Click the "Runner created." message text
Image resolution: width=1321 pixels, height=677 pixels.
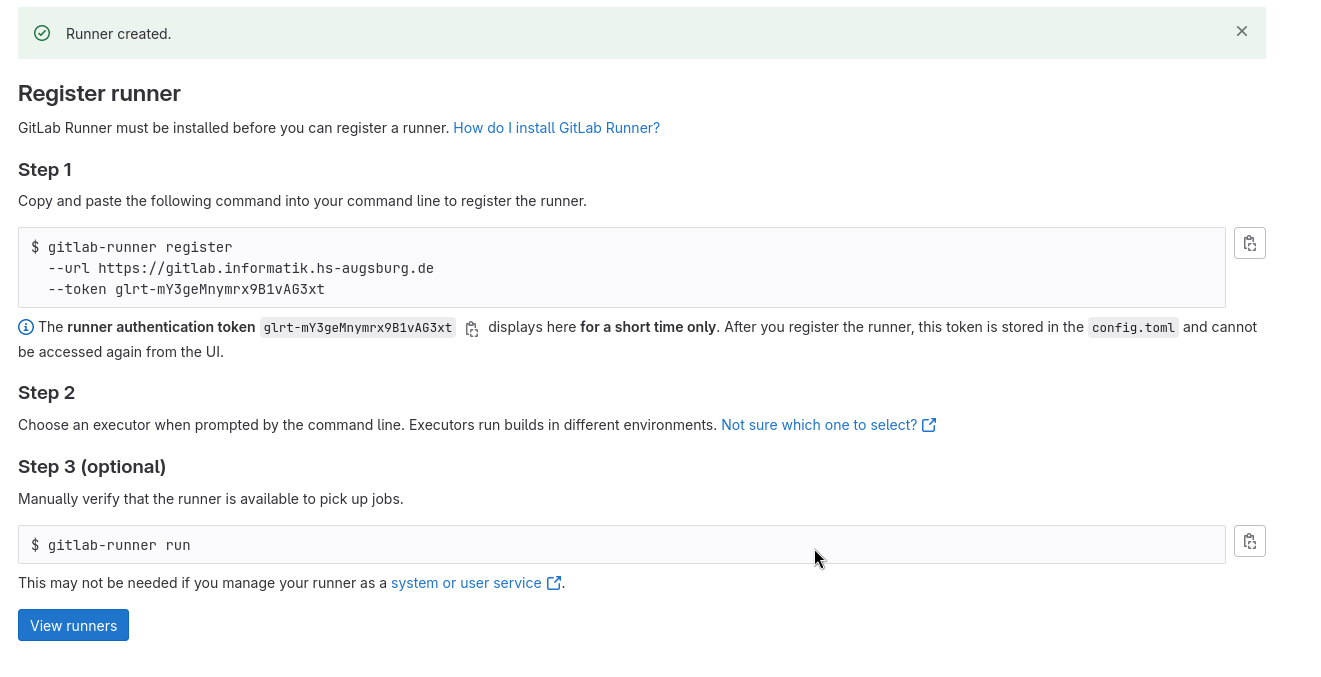pyautogui.click(x=118, y=34)
